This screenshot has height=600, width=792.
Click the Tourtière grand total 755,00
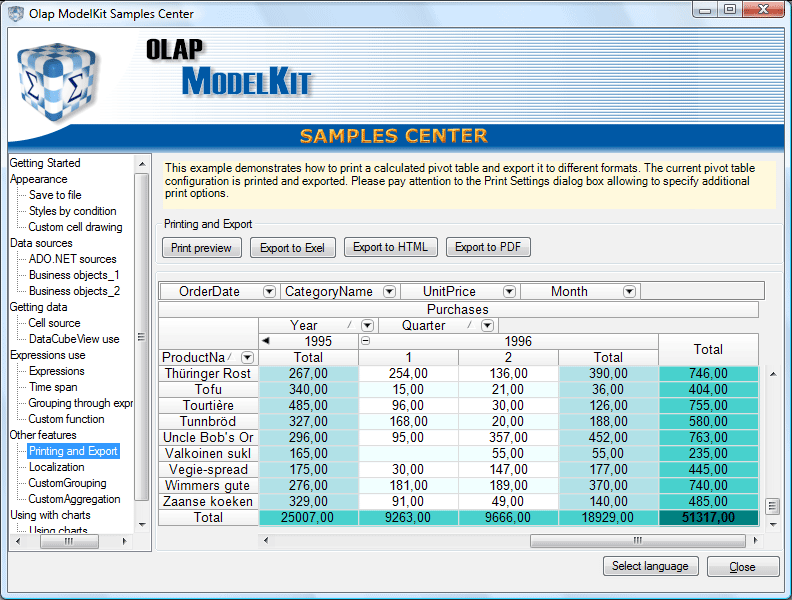(709, 406)
